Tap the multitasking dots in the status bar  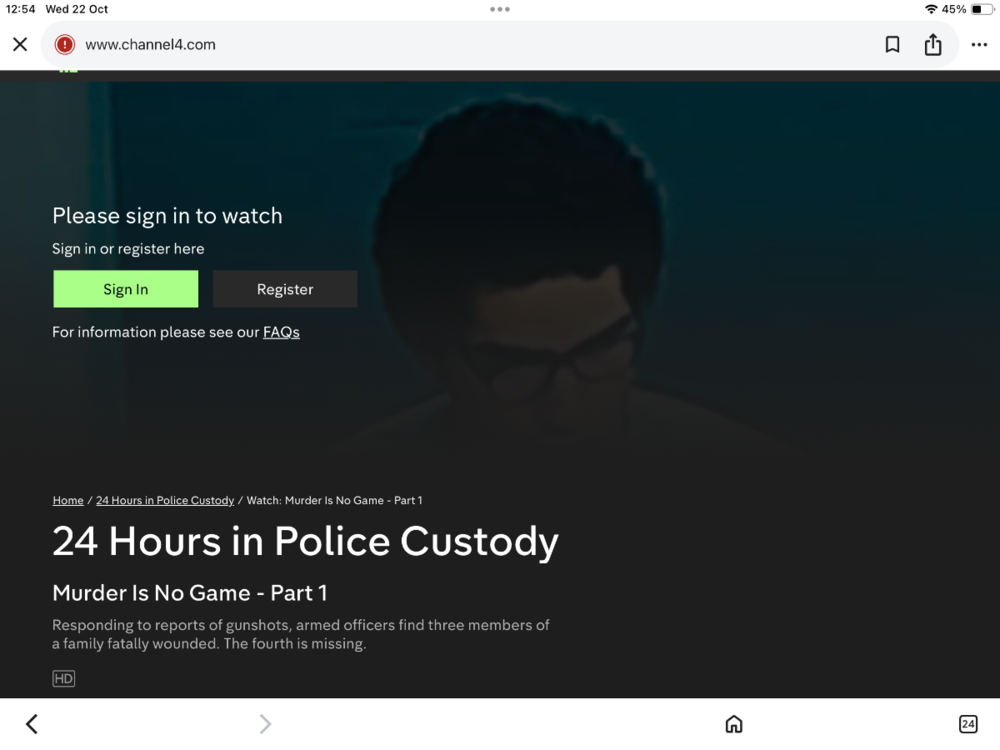499,9
